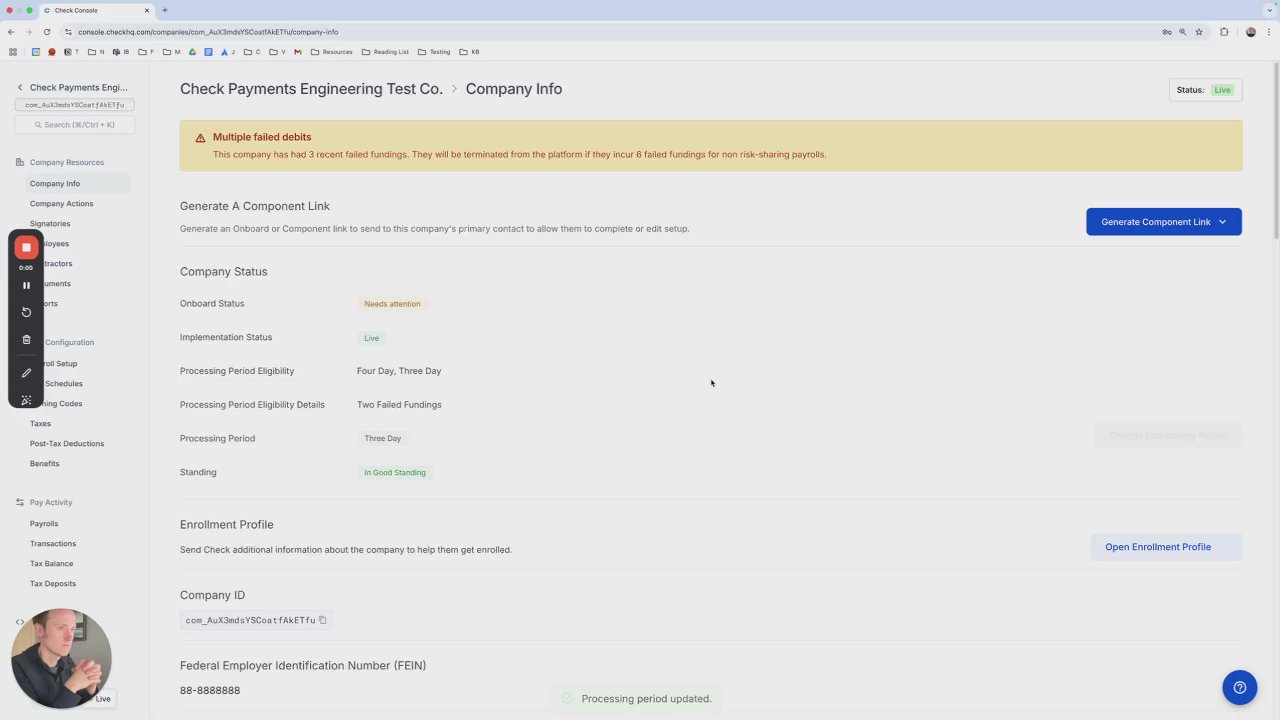Click the Company Resources building icon
Image resolution: width=1280 pixels, height=720 pixels.
click(x=20, y=162)
